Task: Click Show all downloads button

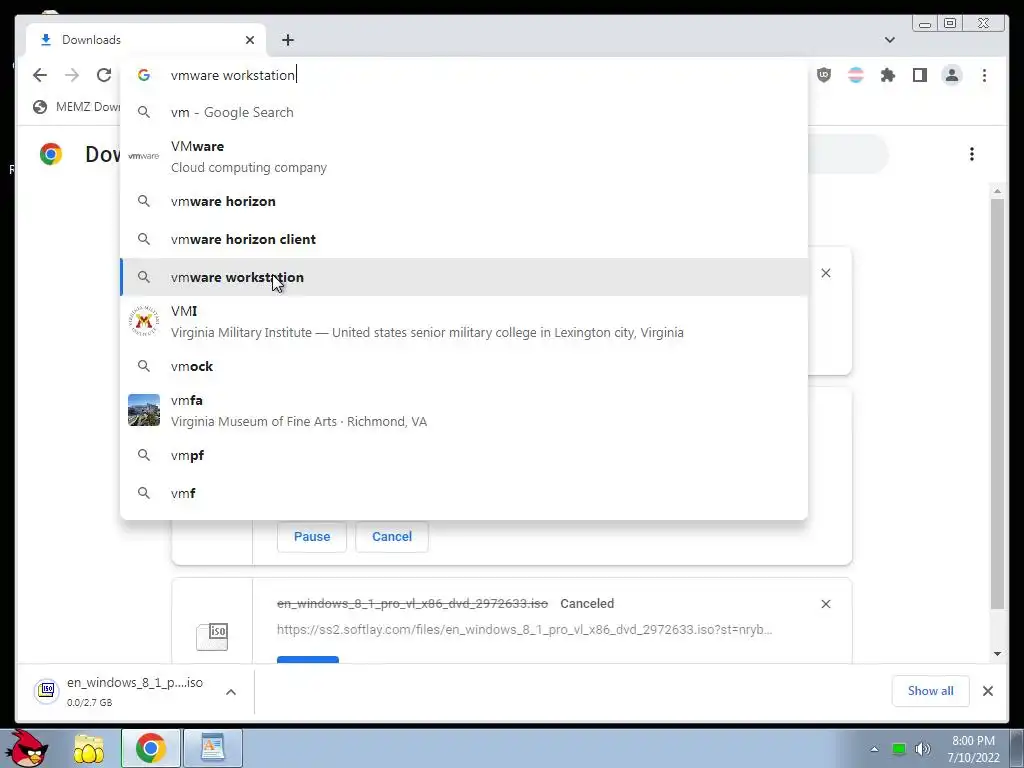Action: click(930, 691)
